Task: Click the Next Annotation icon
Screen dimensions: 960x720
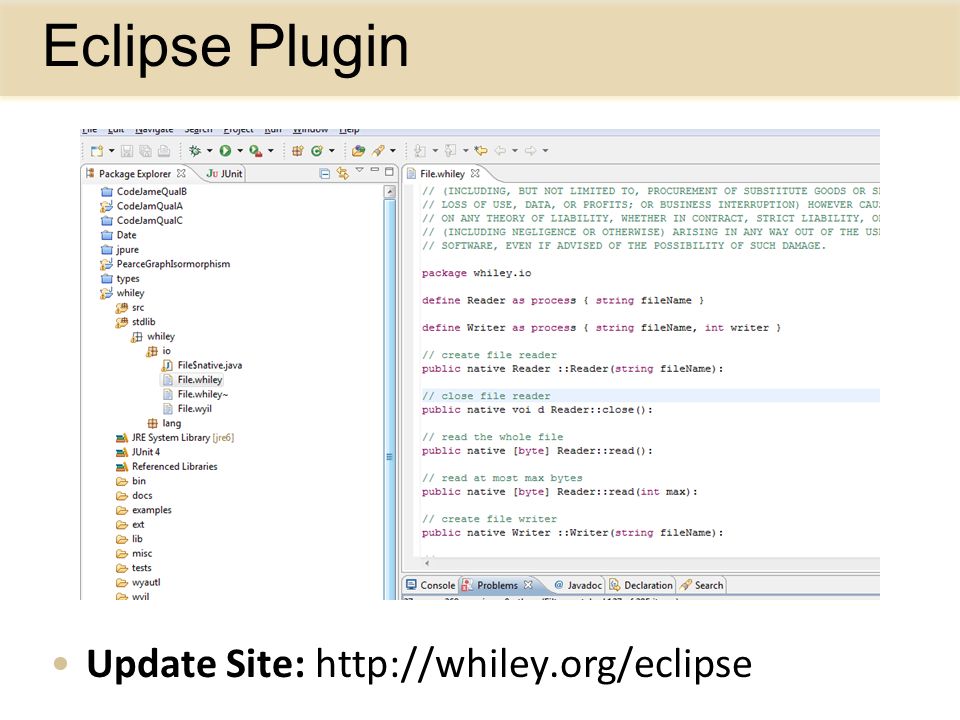Action: pyautogui.click(x=420, y=151)
